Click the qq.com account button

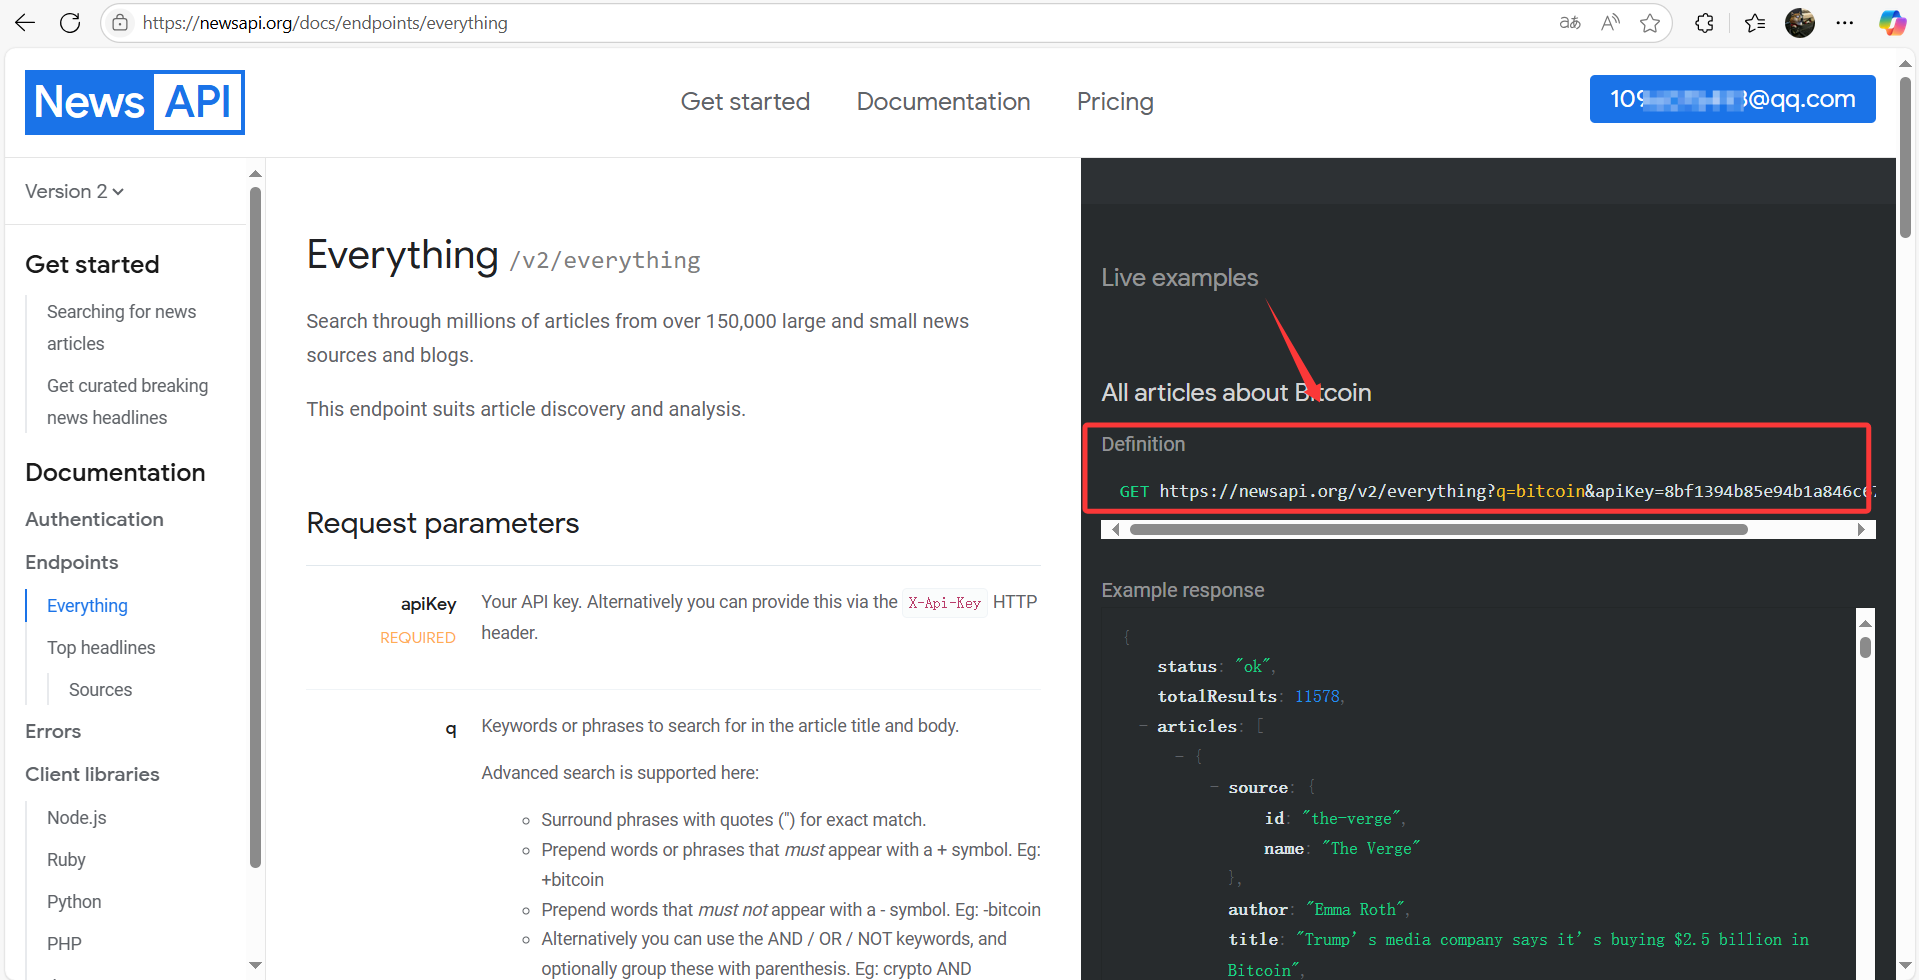(x=1732, y=99)
